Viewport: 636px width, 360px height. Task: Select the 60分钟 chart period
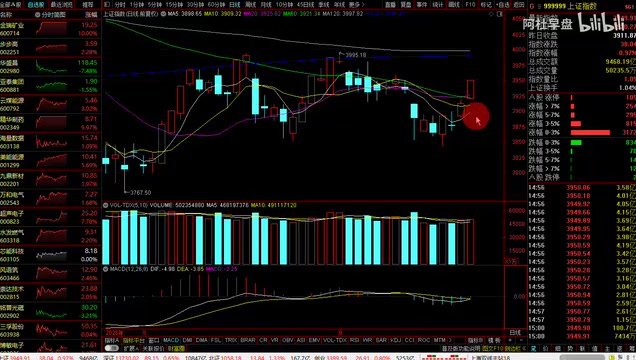pos(216,4)
